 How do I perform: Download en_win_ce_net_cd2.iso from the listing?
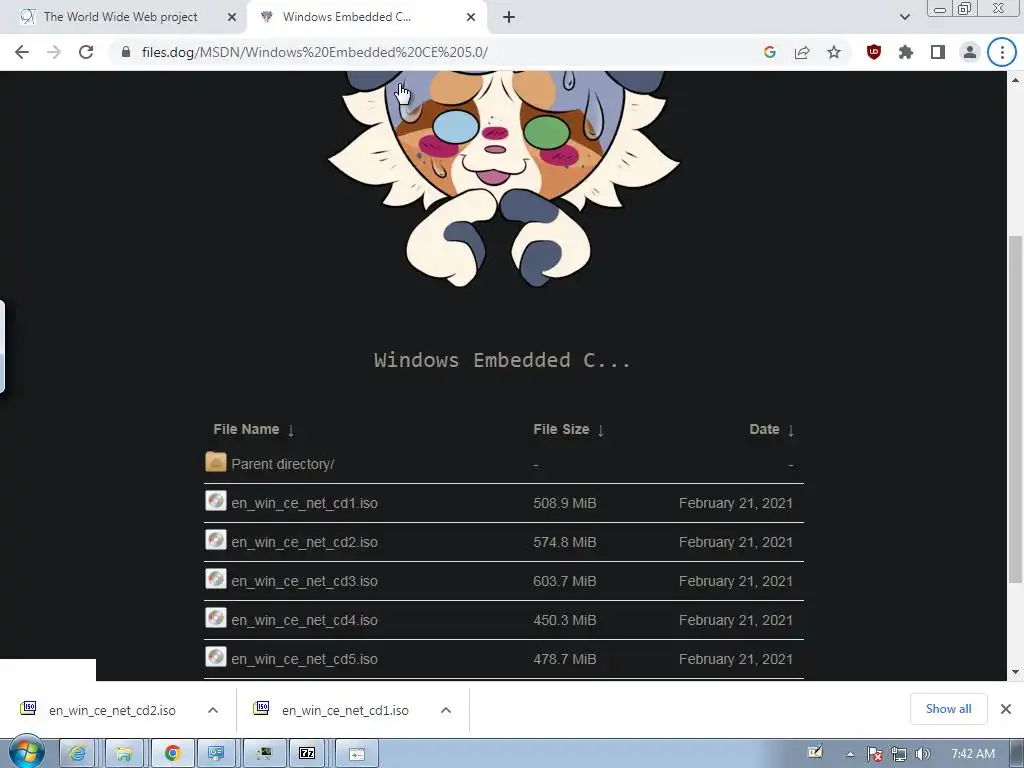304,542
